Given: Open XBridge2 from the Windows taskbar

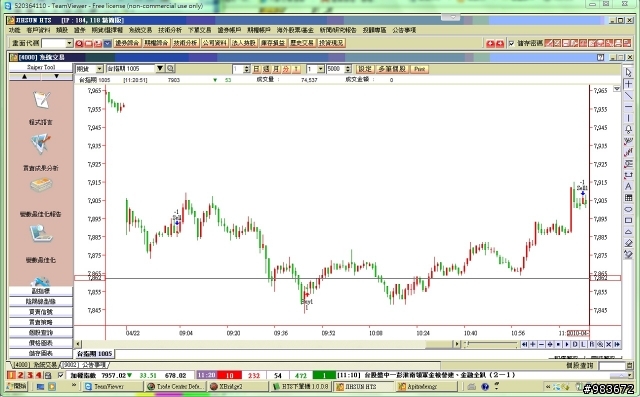Looking at the screenshot, I should (238, 386).
